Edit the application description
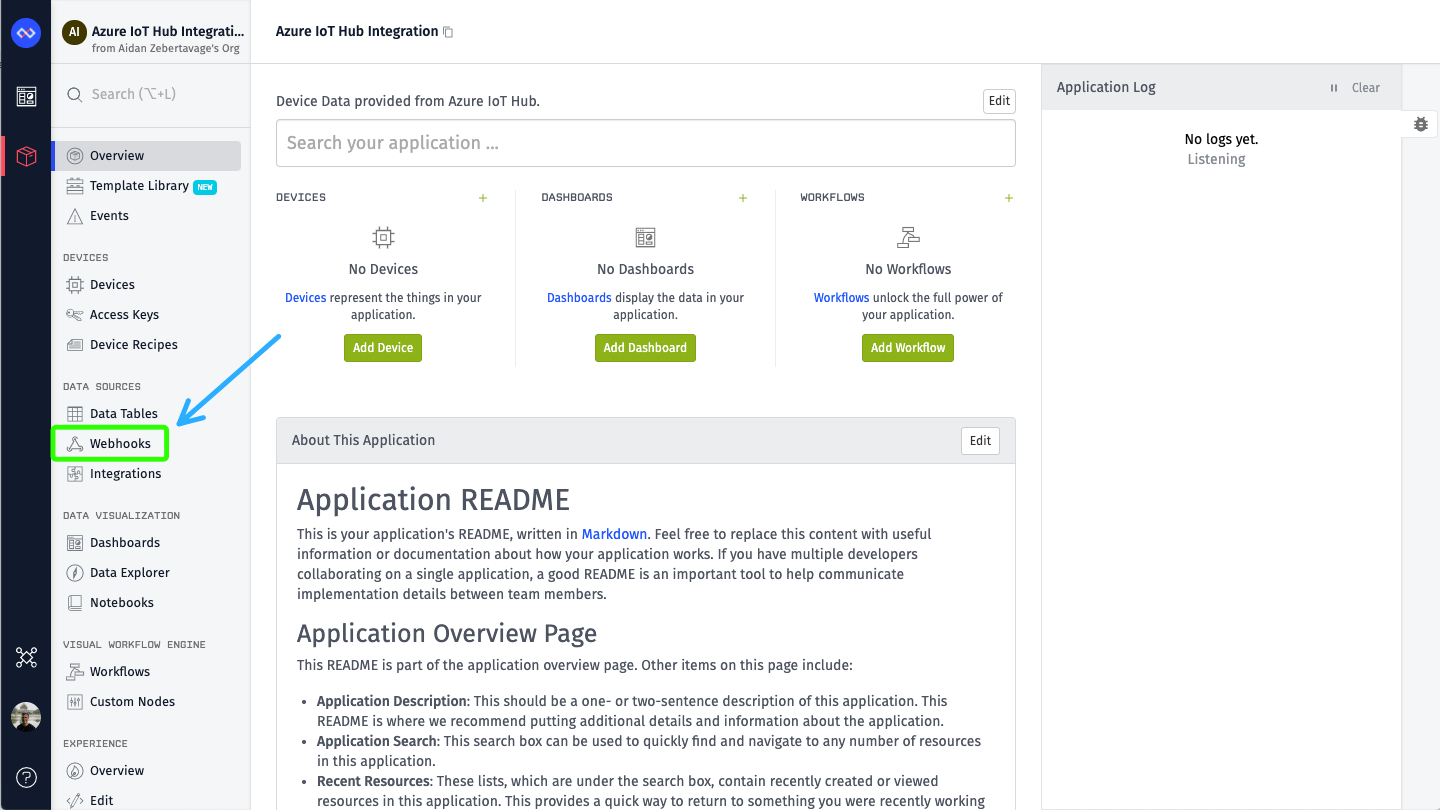This screenshot has height=810, width=1440. (999, 101)
